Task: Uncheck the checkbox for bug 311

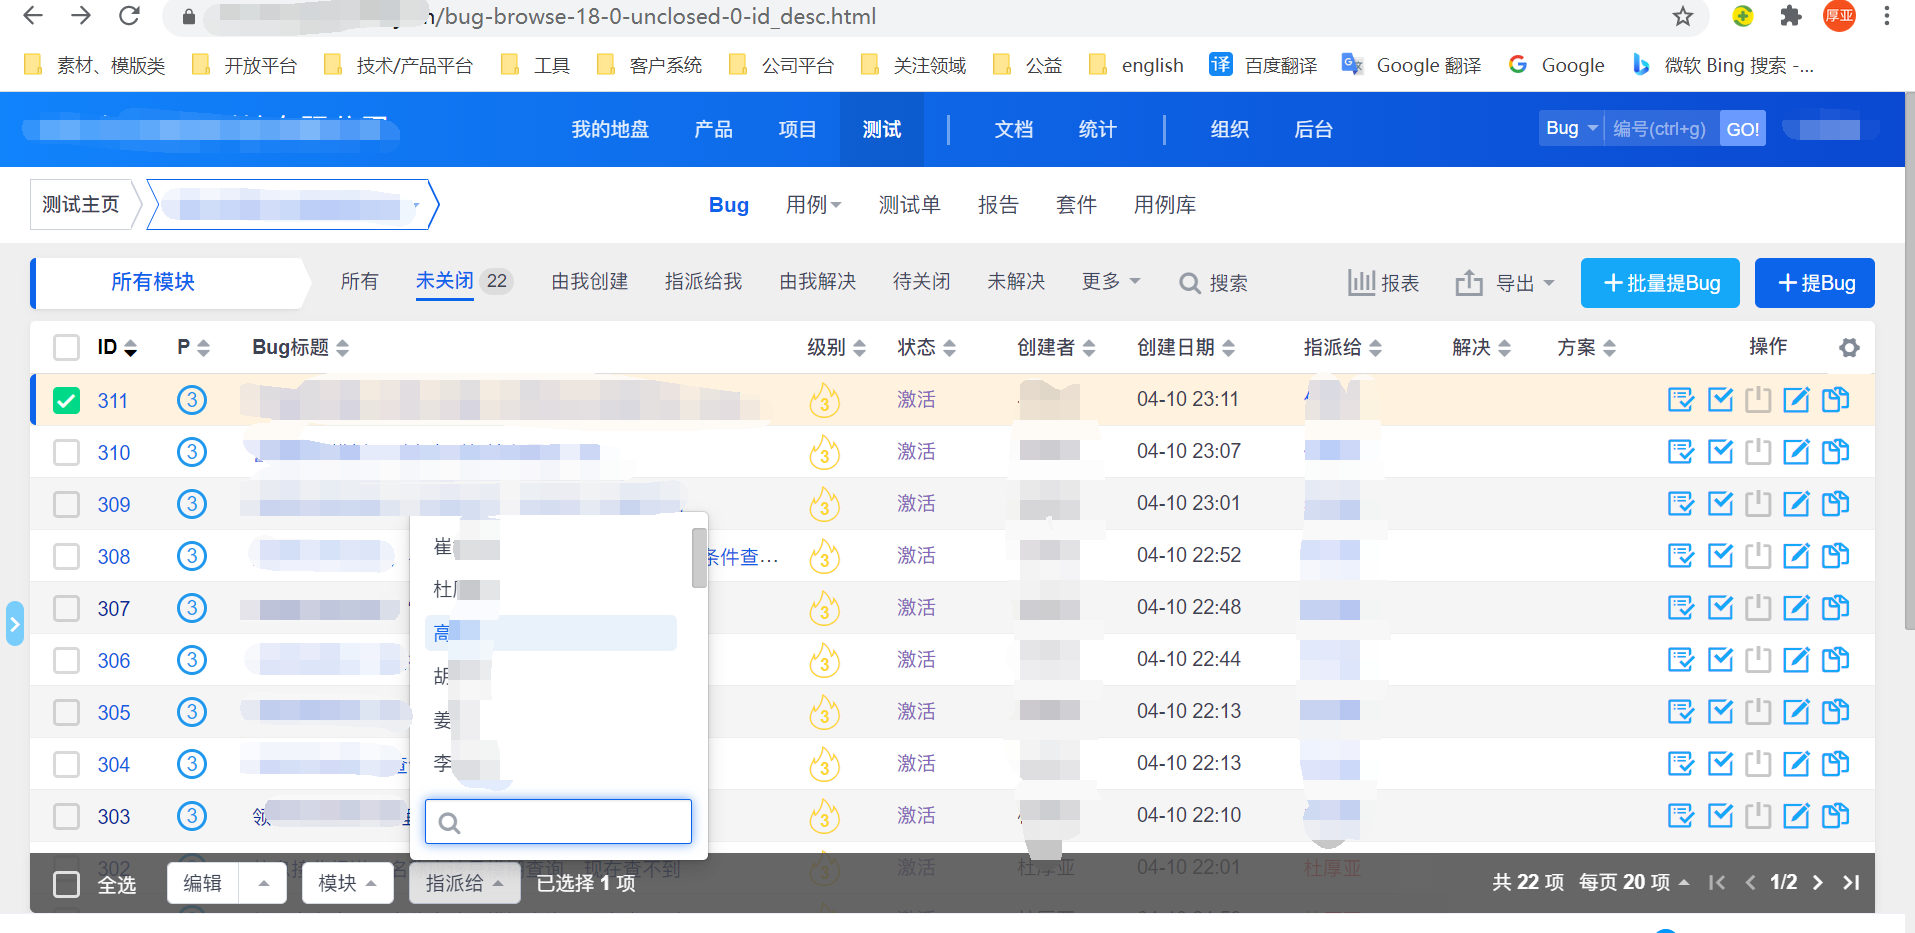Action: 66,401
